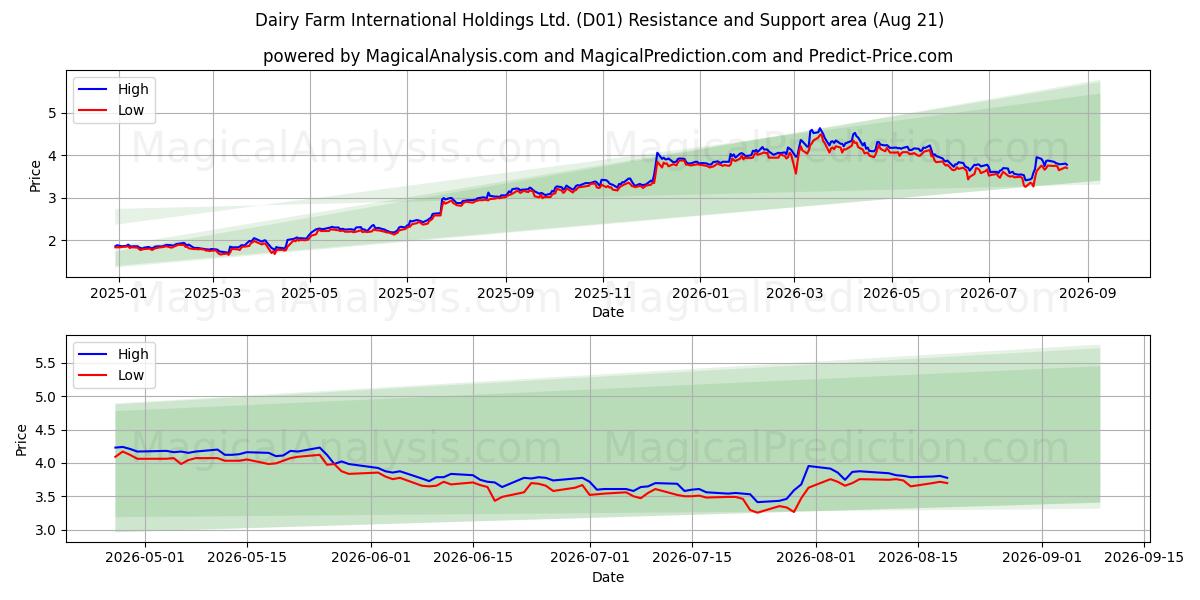1200x600 pixels.
Task: Click the 'Date' axis title under the bottom chart
Action: click(x=608, y=577)
